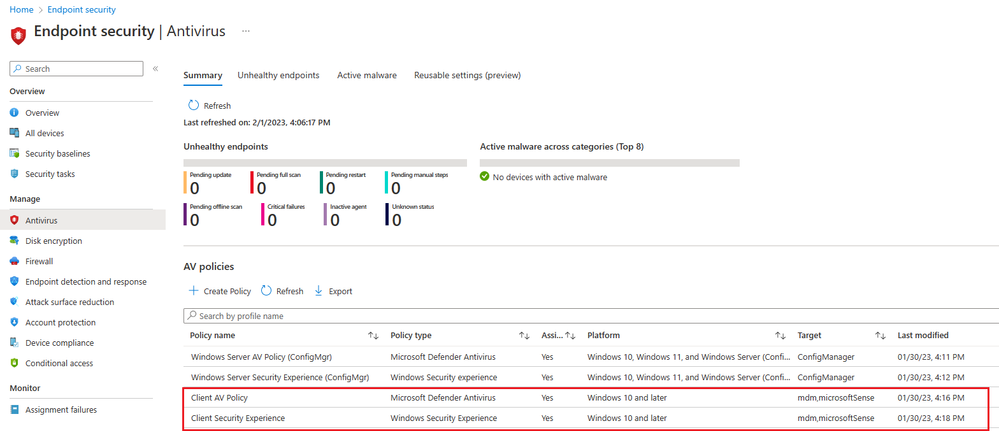Open Windows Server AV Policy (ConfigMgr)
The height and width of the screenshot is (431, 999).
[x=261, y=357]
